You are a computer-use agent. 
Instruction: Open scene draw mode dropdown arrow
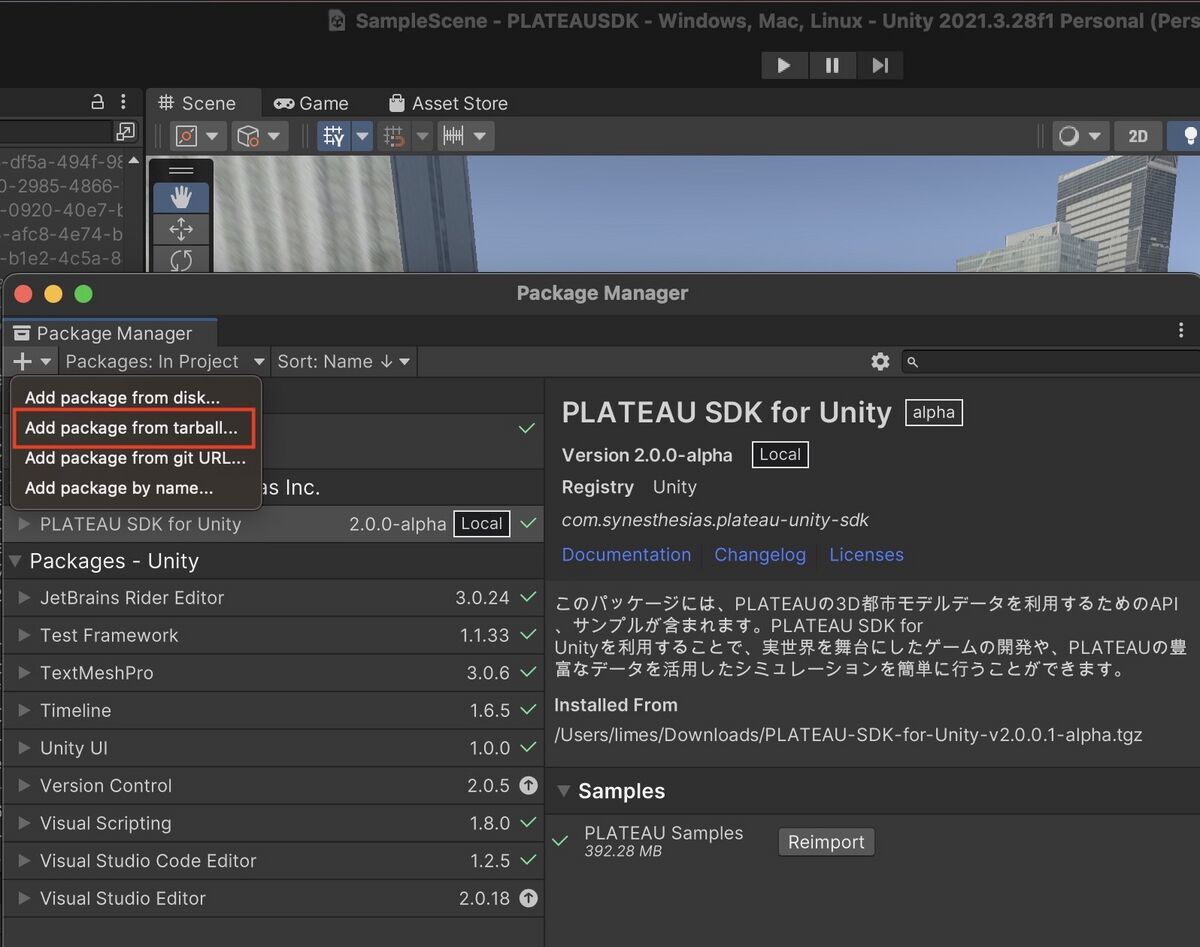point(1096,136)
